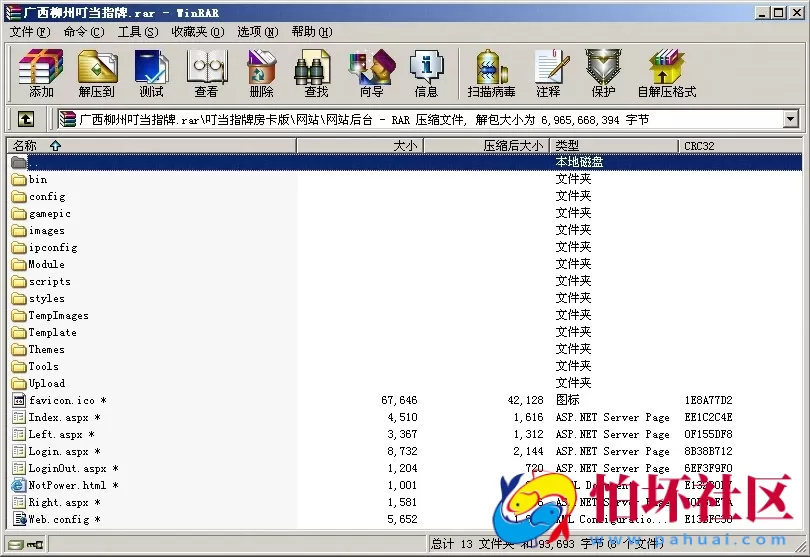Click the 67,646 size value

(399, 400)
